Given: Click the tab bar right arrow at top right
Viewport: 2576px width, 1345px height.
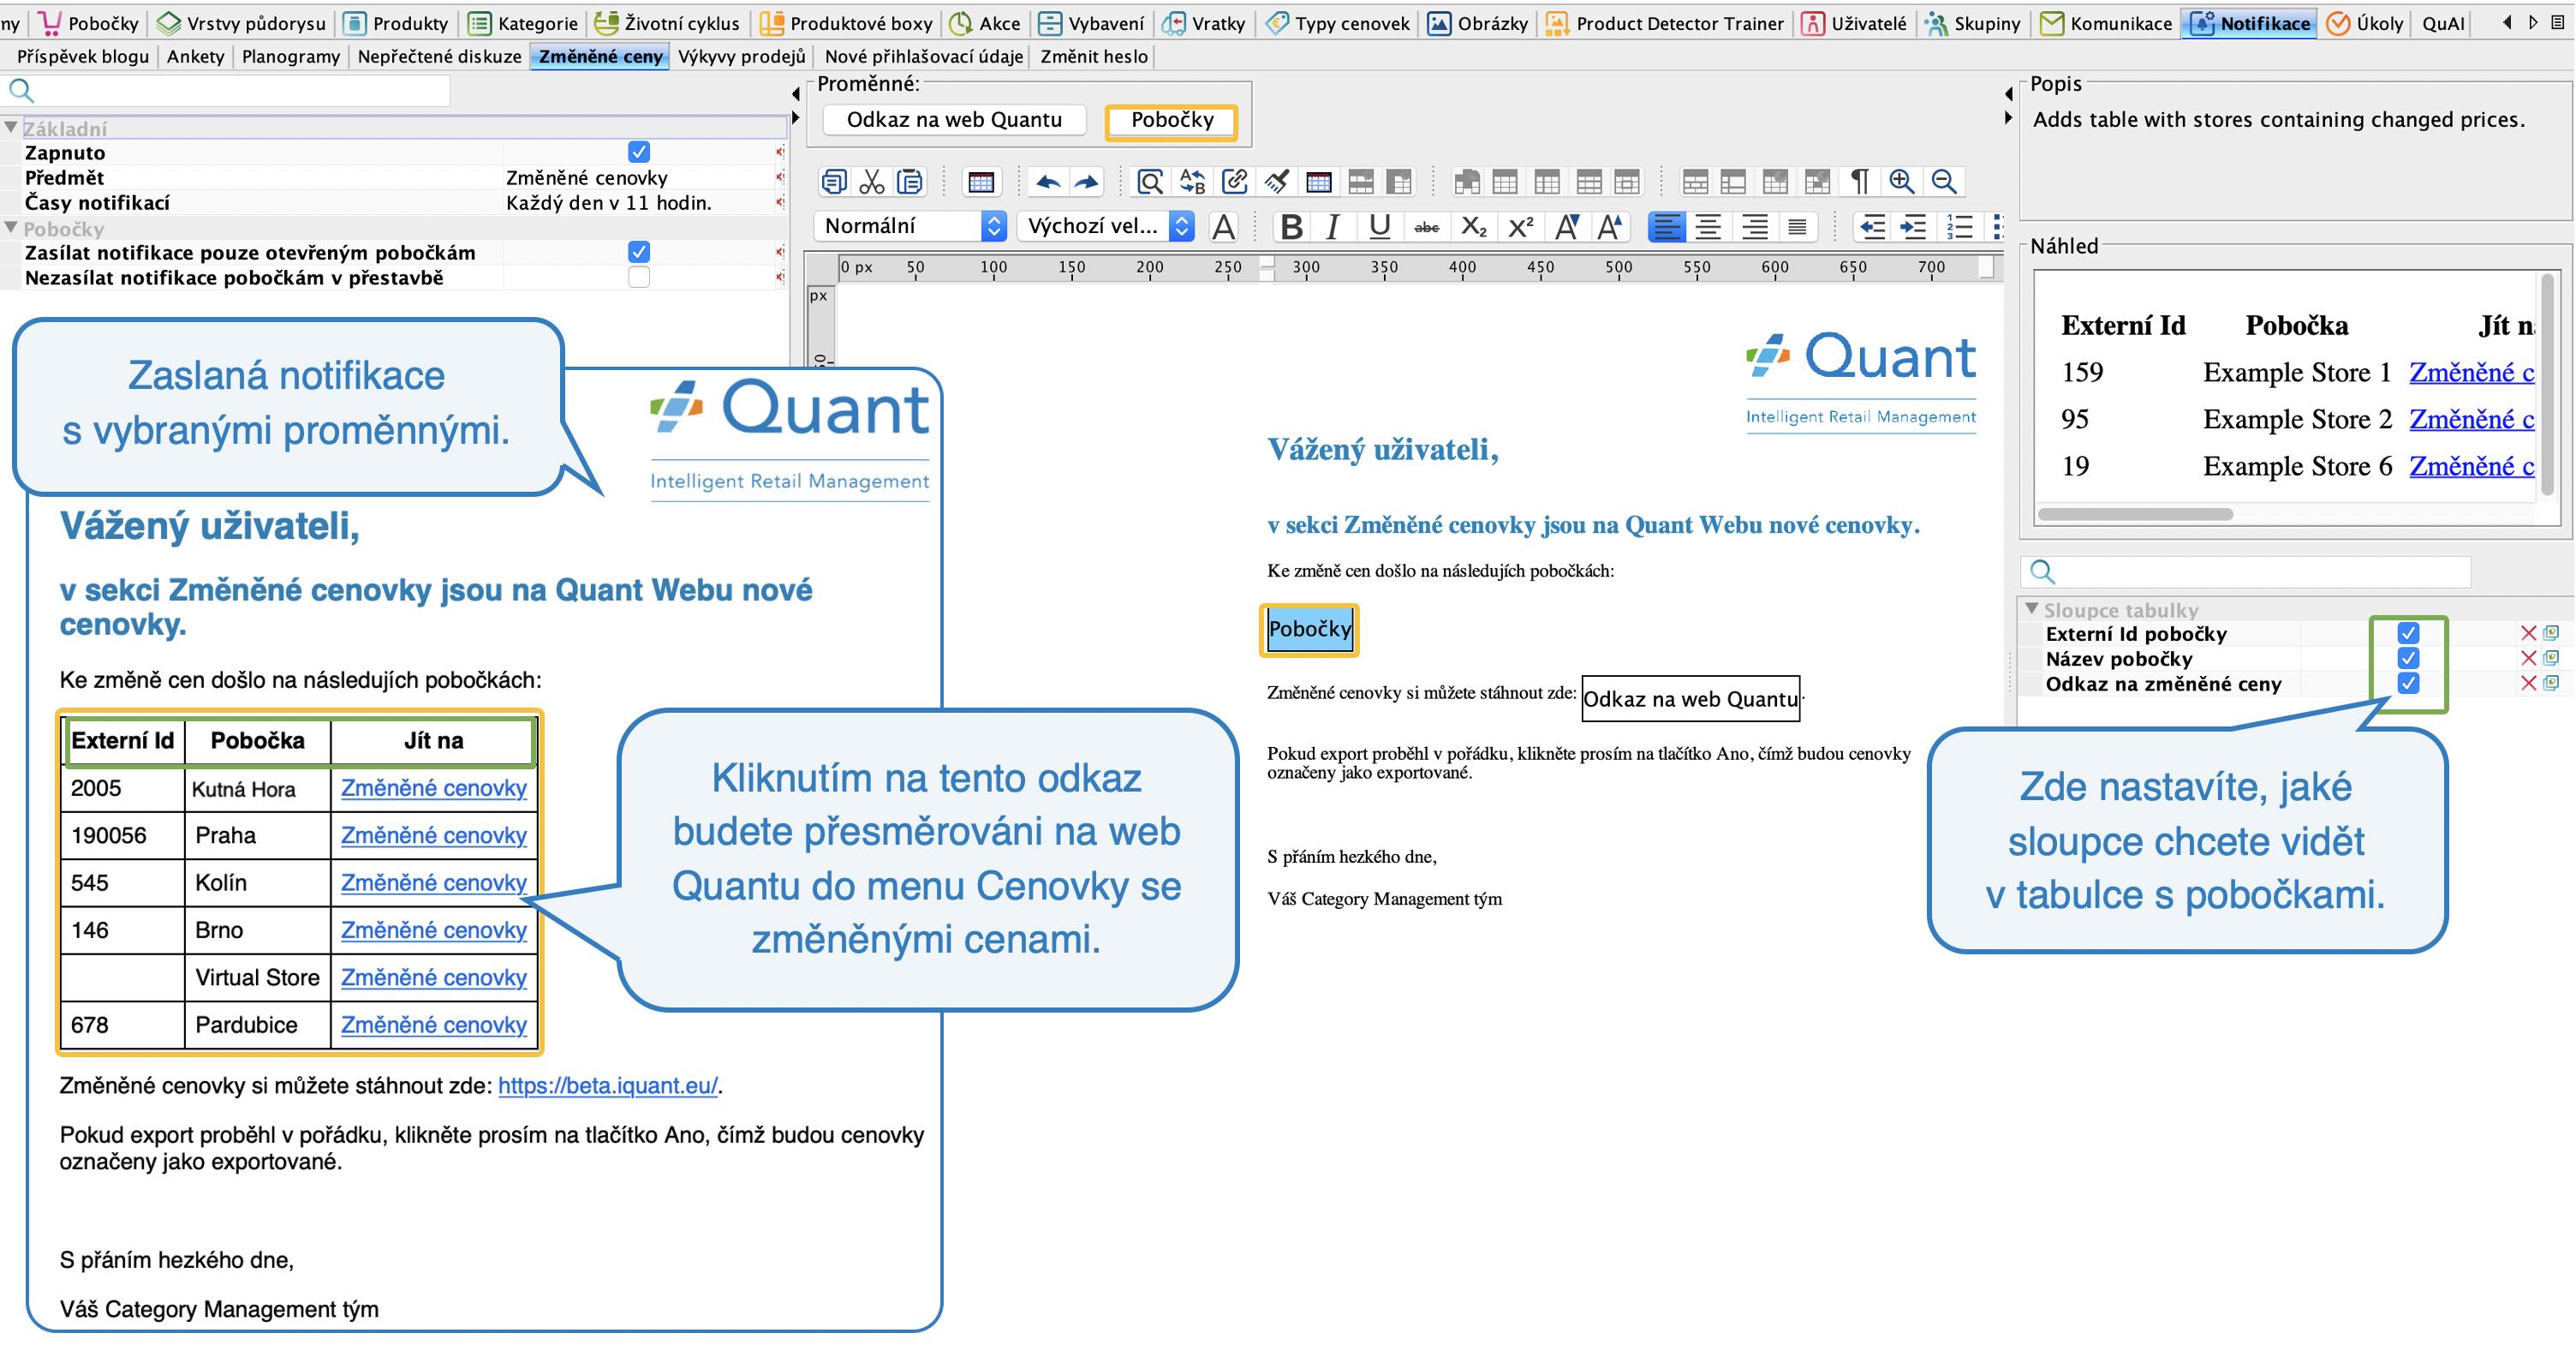Looking at the screenshot, I should coord(2533,22).
